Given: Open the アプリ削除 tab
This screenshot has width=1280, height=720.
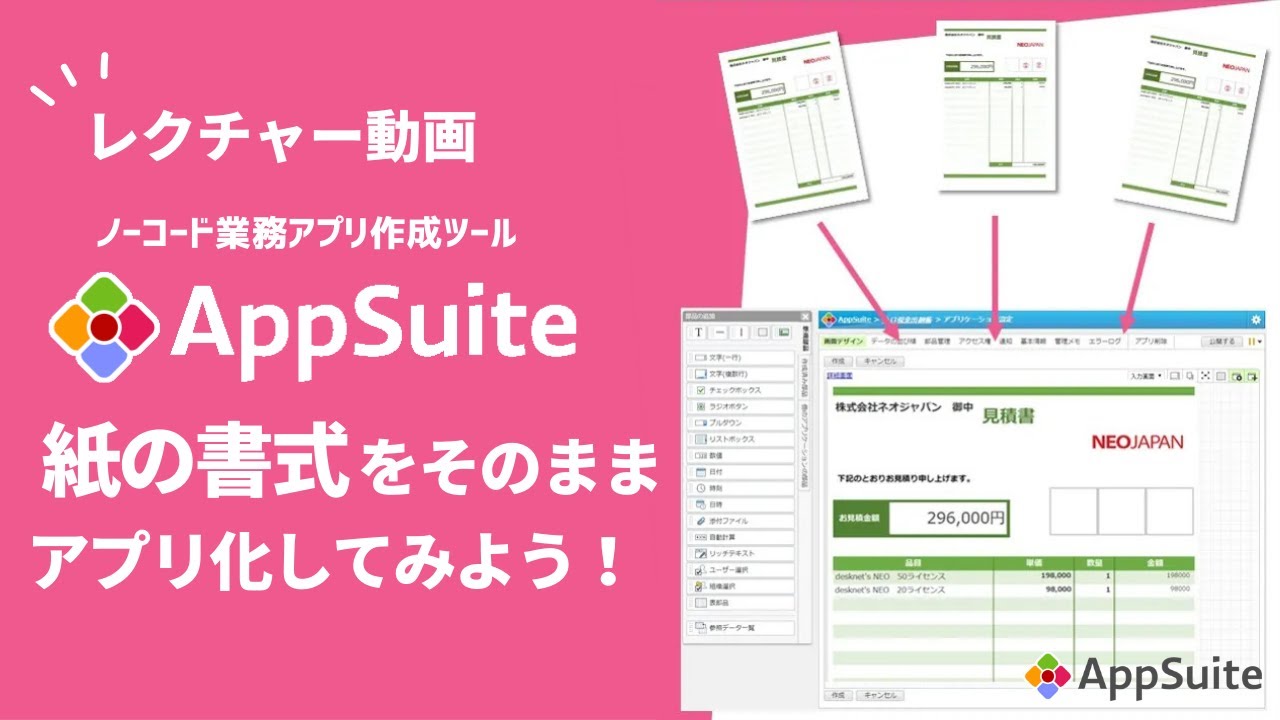Looking at the screenshot, I should (1150, 341).
